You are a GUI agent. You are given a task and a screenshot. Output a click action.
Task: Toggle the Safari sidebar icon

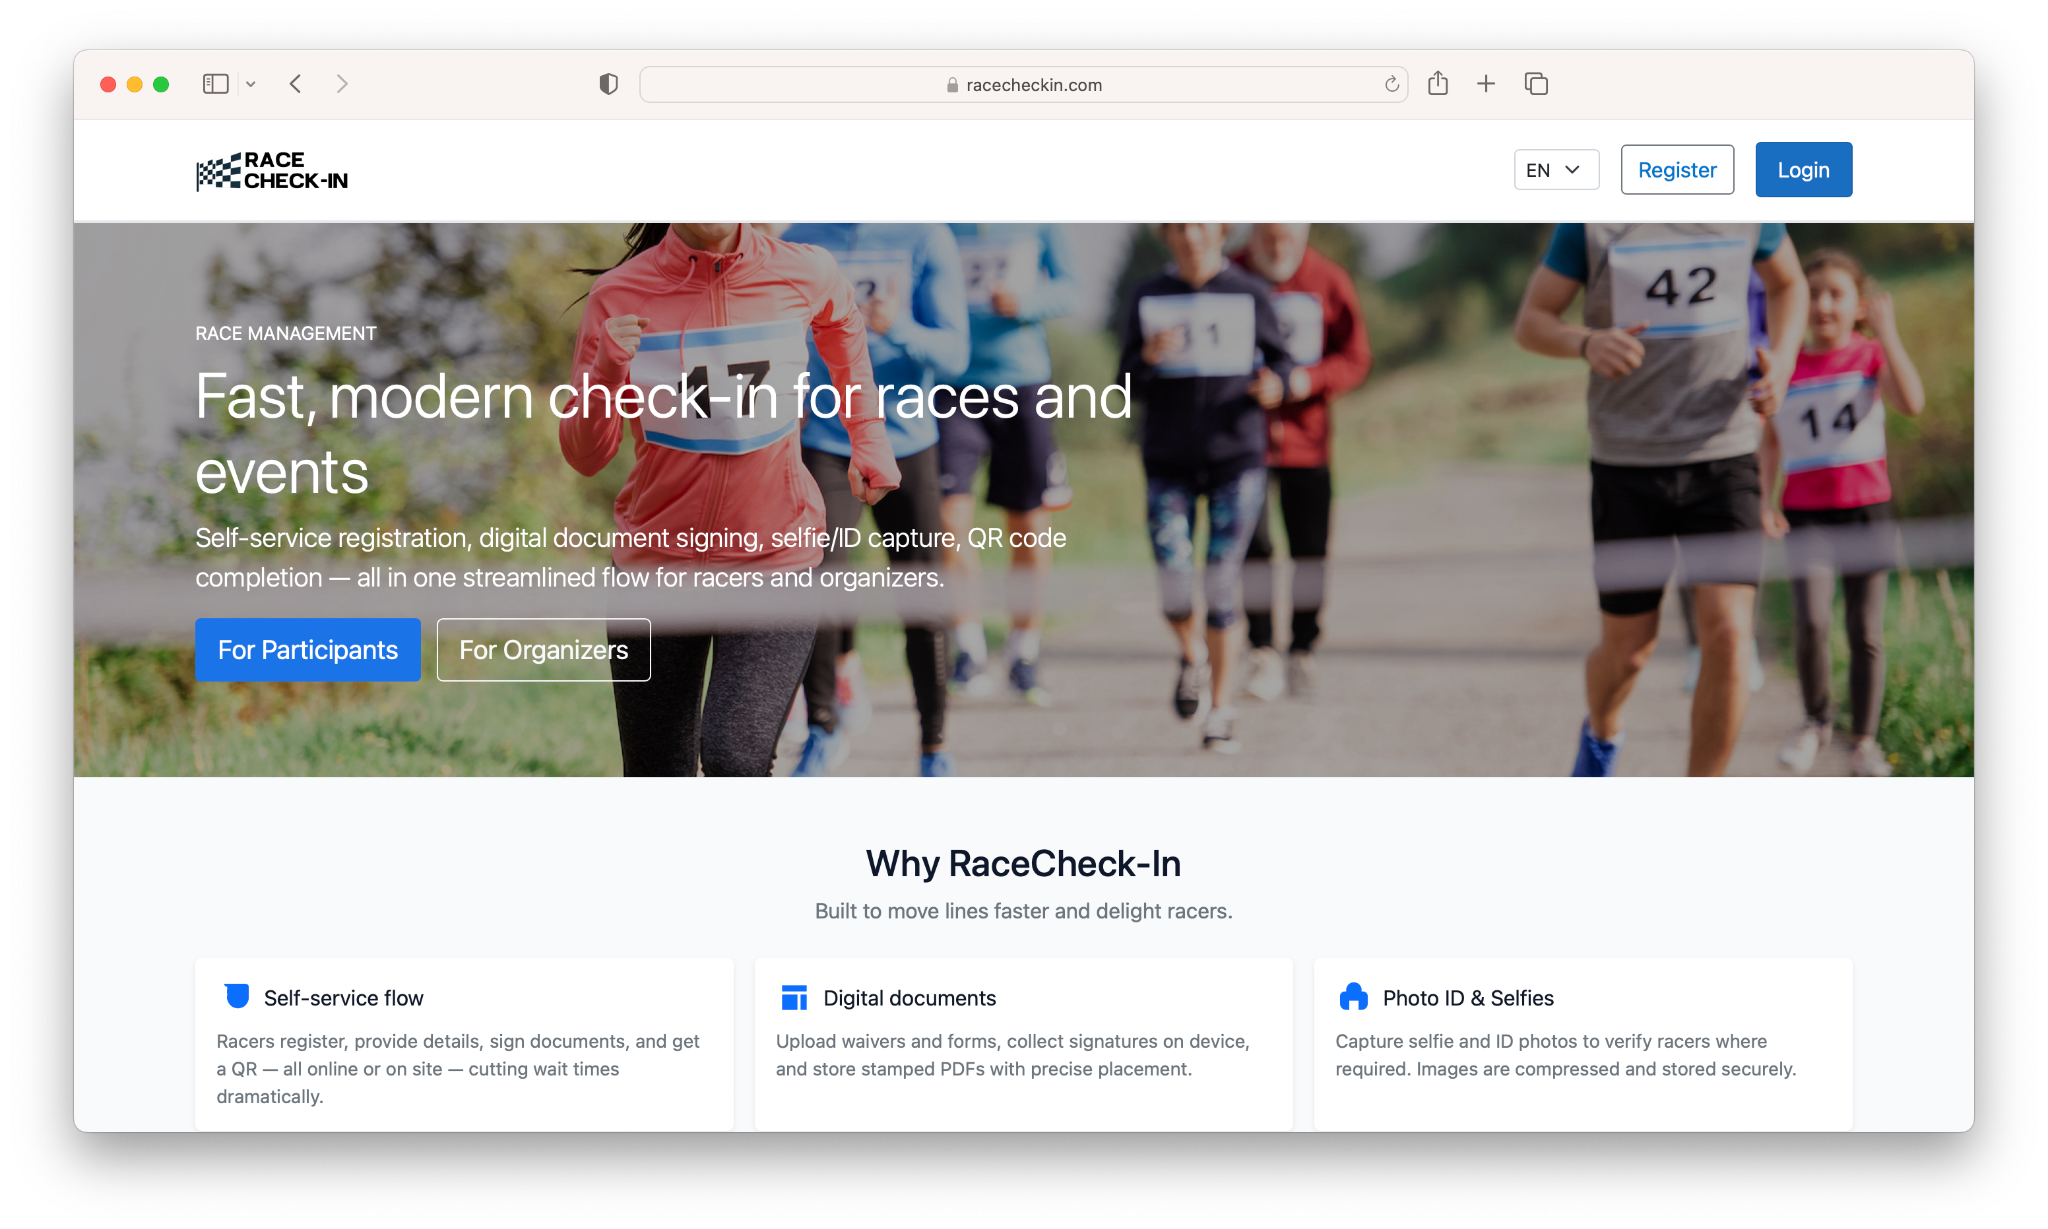click(x=216, y=84)
